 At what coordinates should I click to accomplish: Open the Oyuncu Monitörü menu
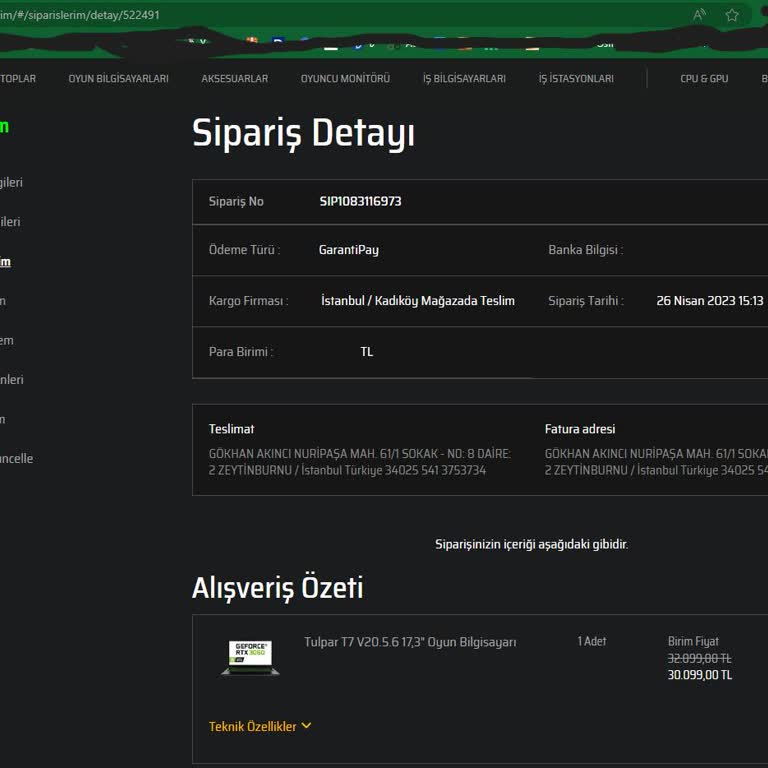(345, 79)
